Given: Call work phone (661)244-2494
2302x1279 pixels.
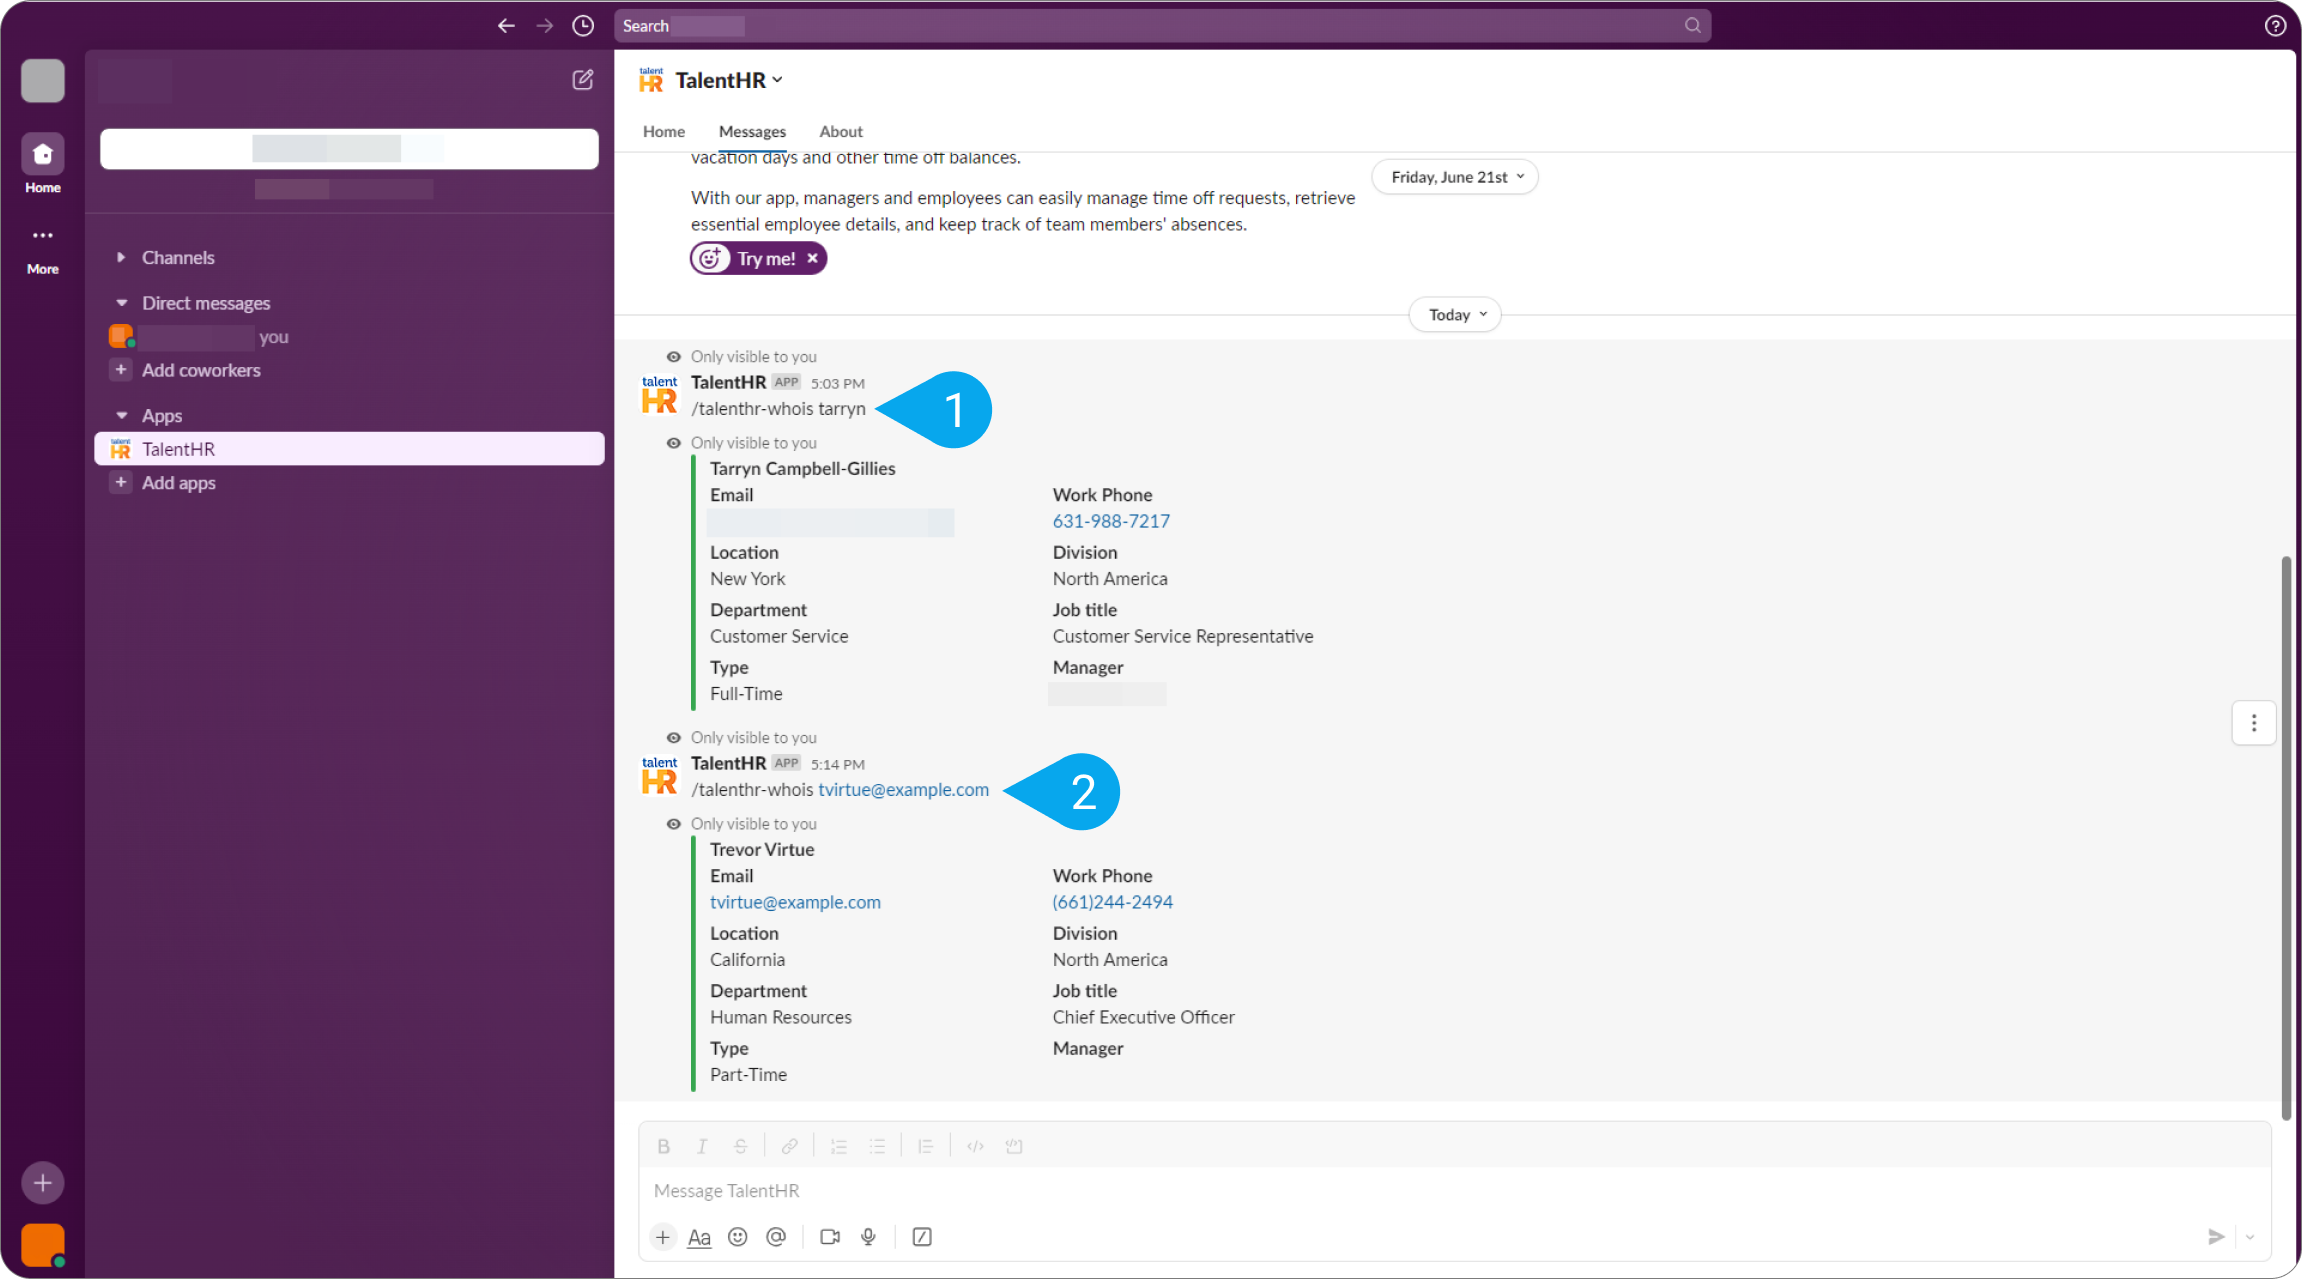Looking at the screenshot, I should [x=1112, y=902].
